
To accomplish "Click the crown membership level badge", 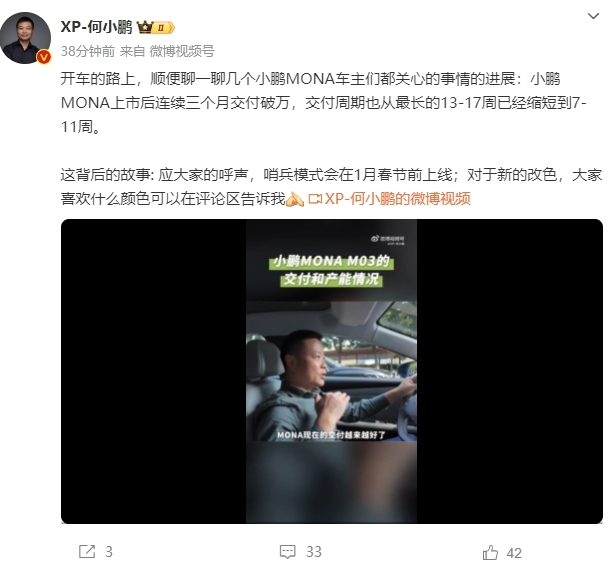I will 156,27.
